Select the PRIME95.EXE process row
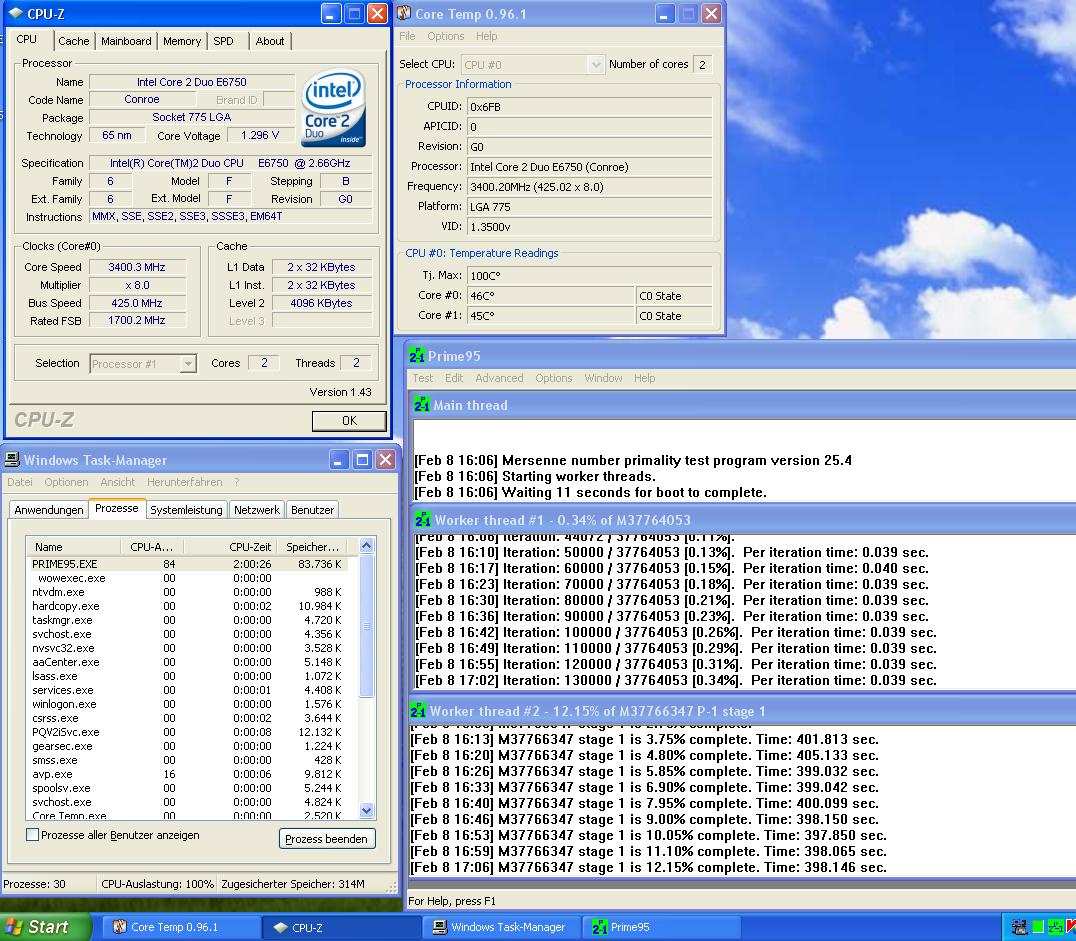The width and height of the screenshot is (1076, 941). [x=187, y=564]
